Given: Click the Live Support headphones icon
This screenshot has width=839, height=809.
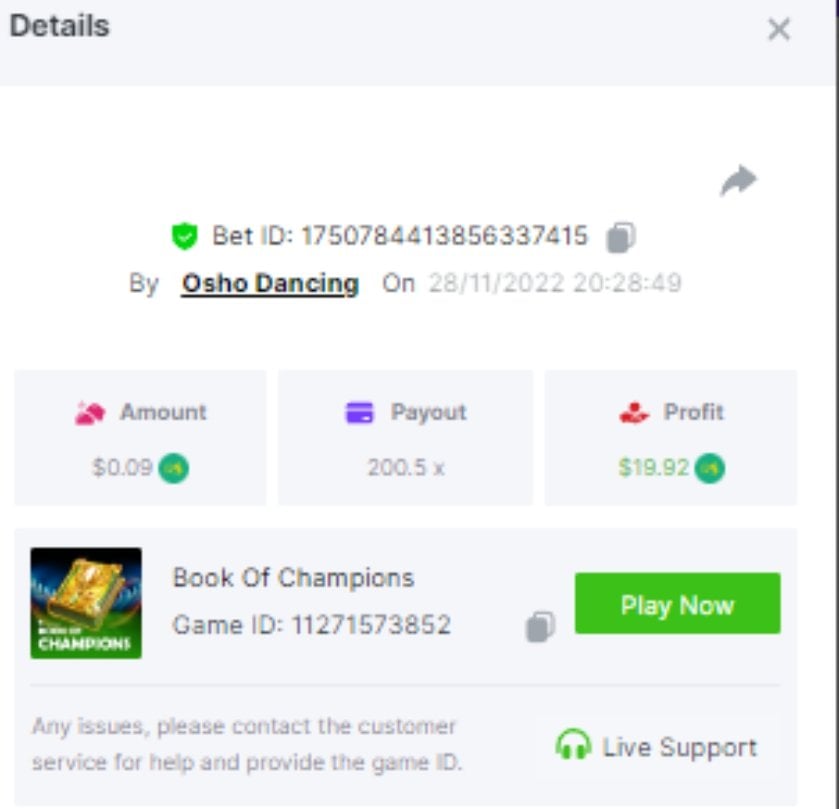Looking at the screenshot, I should [x=573, y=745].
